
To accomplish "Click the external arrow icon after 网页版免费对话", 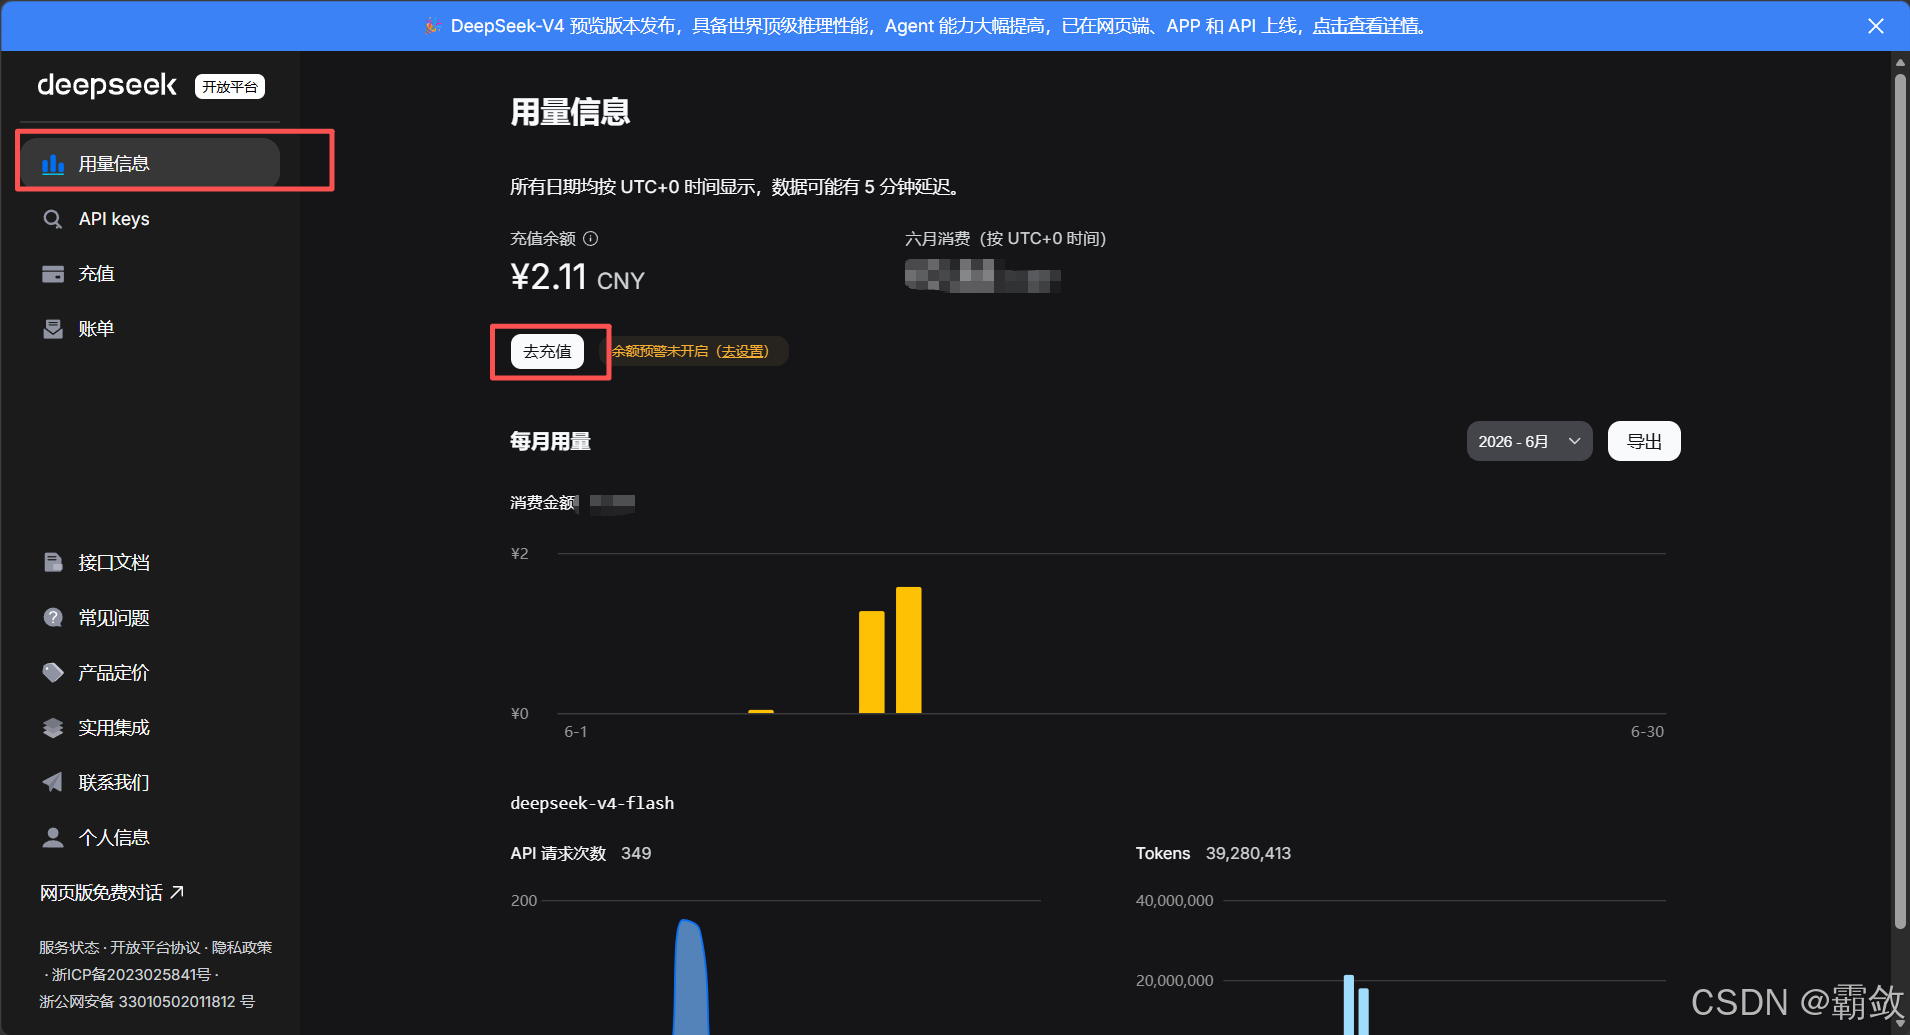I will tap(177, 892).
